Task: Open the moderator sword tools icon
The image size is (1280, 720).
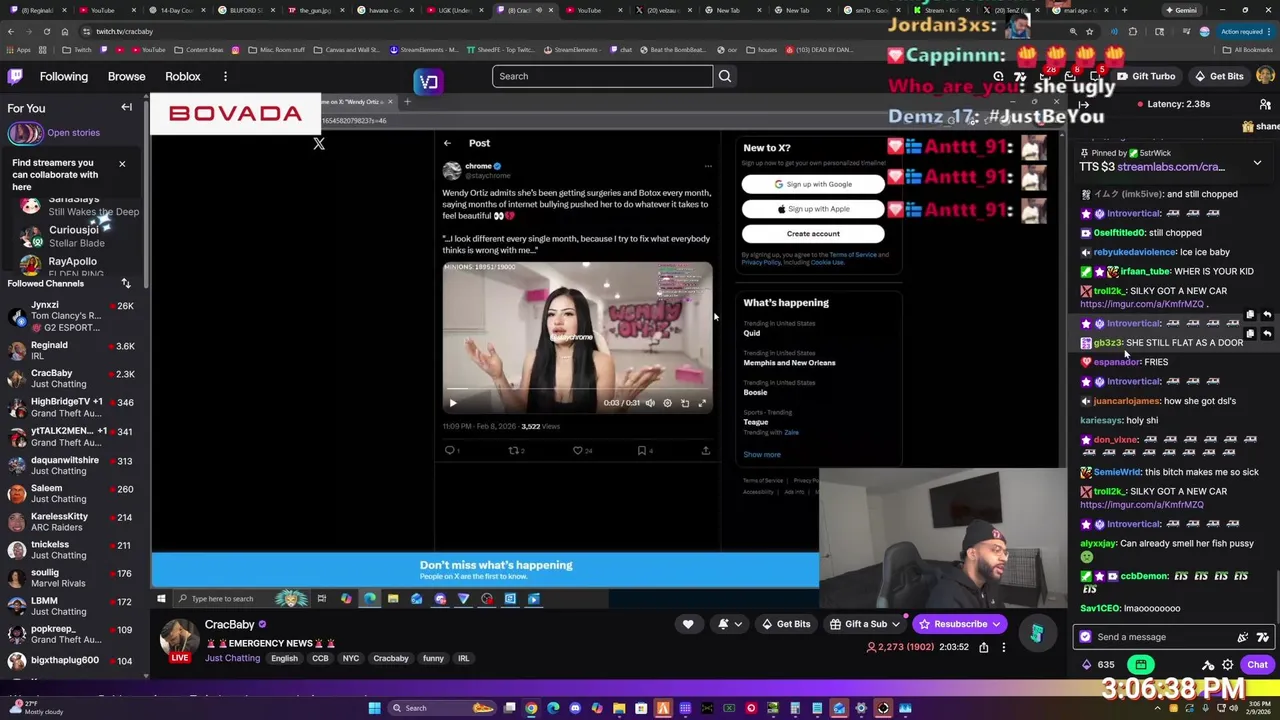Action: [1208, 665]
